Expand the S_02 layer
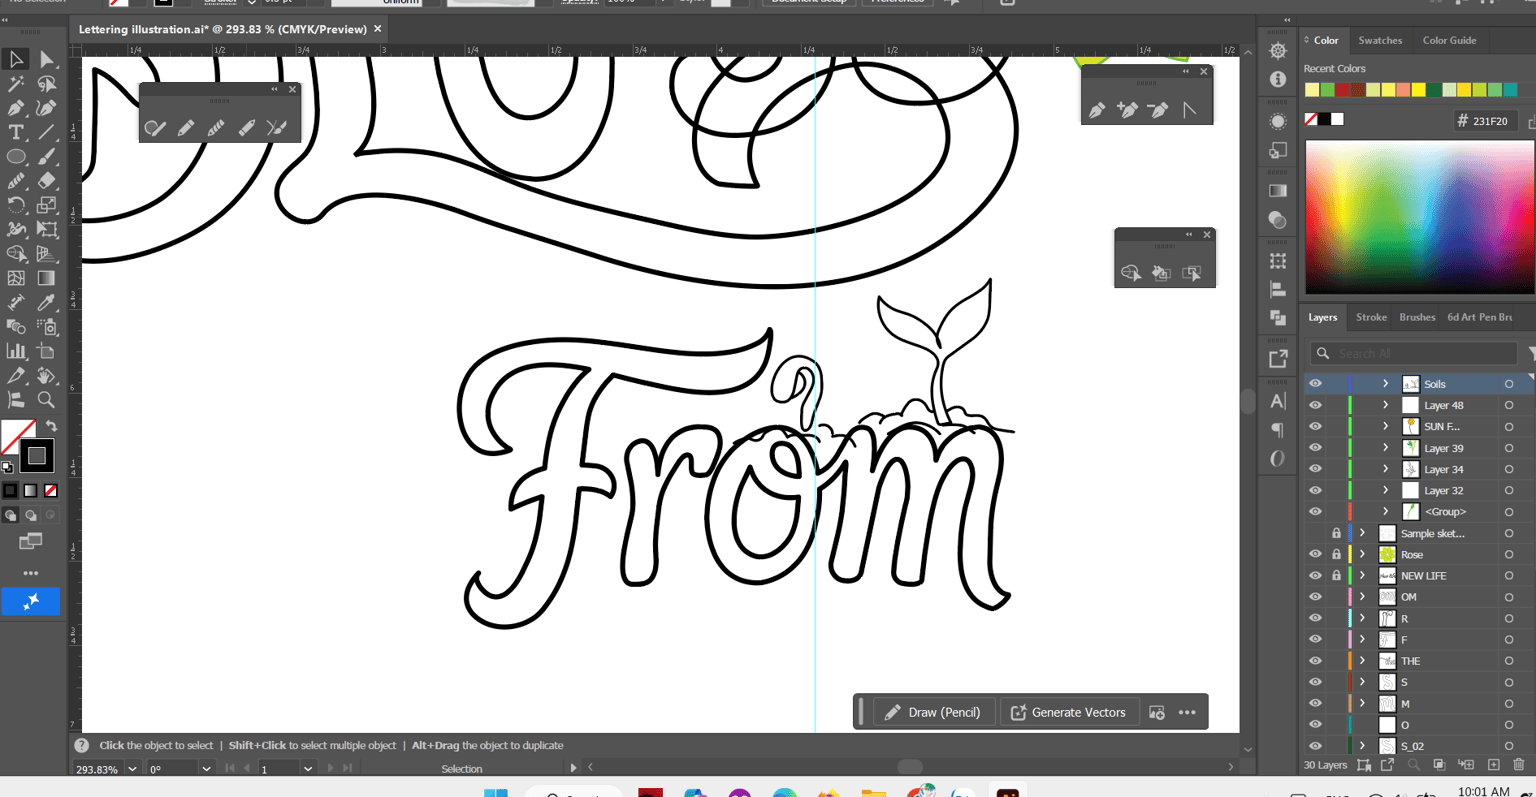1536x797 pixels. coord(1362,746)
